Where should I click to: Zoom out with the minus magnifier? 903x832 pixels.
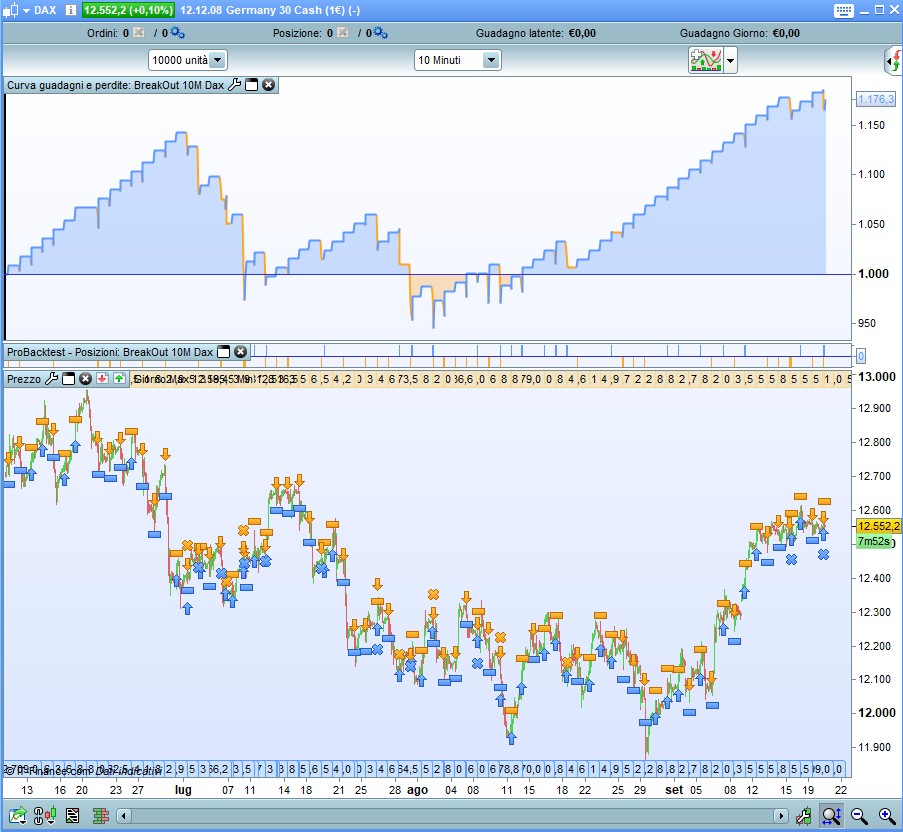pos(859,815)
